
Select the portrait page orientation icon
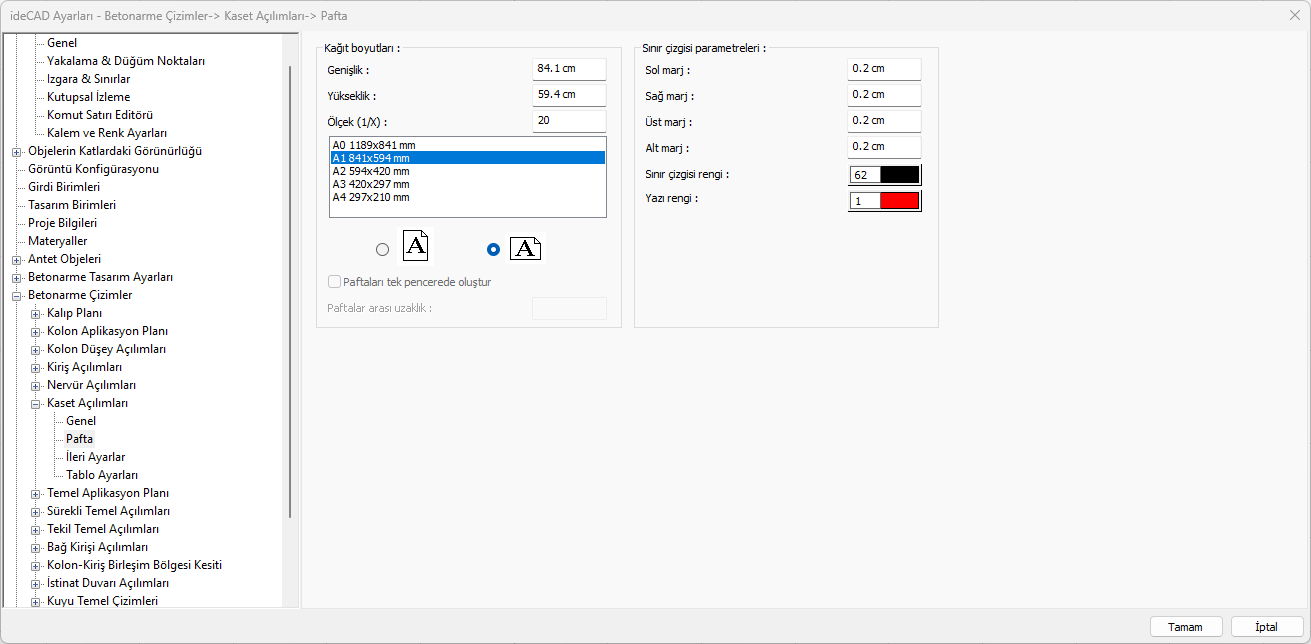[x=416, y=247]
